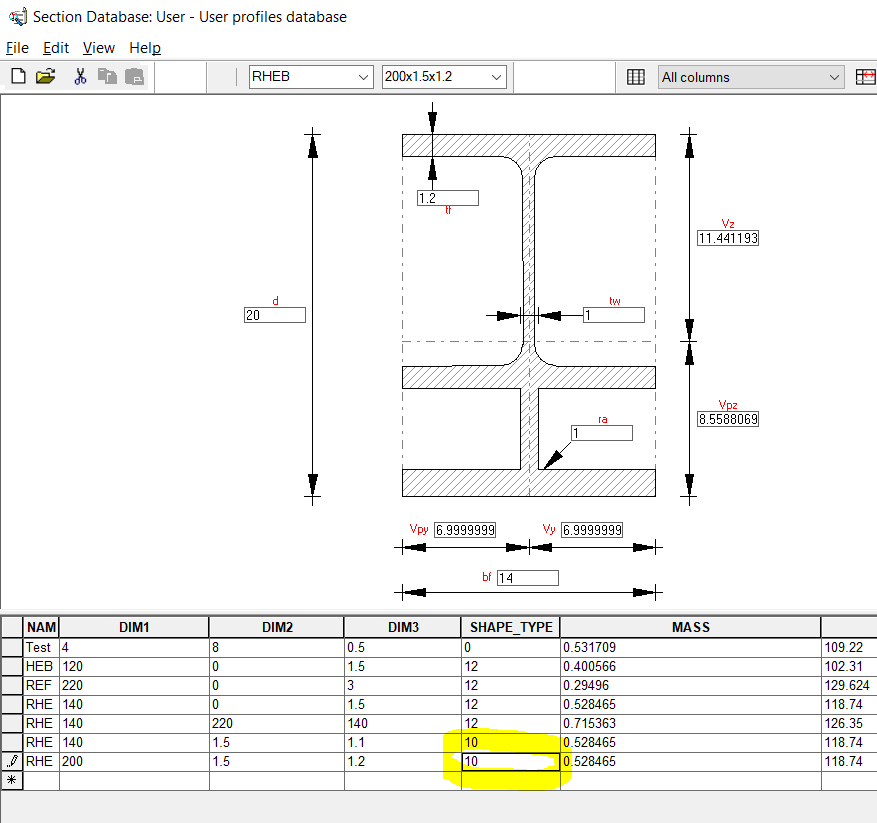
Task: Open the File menu
Action: point(17,47)
